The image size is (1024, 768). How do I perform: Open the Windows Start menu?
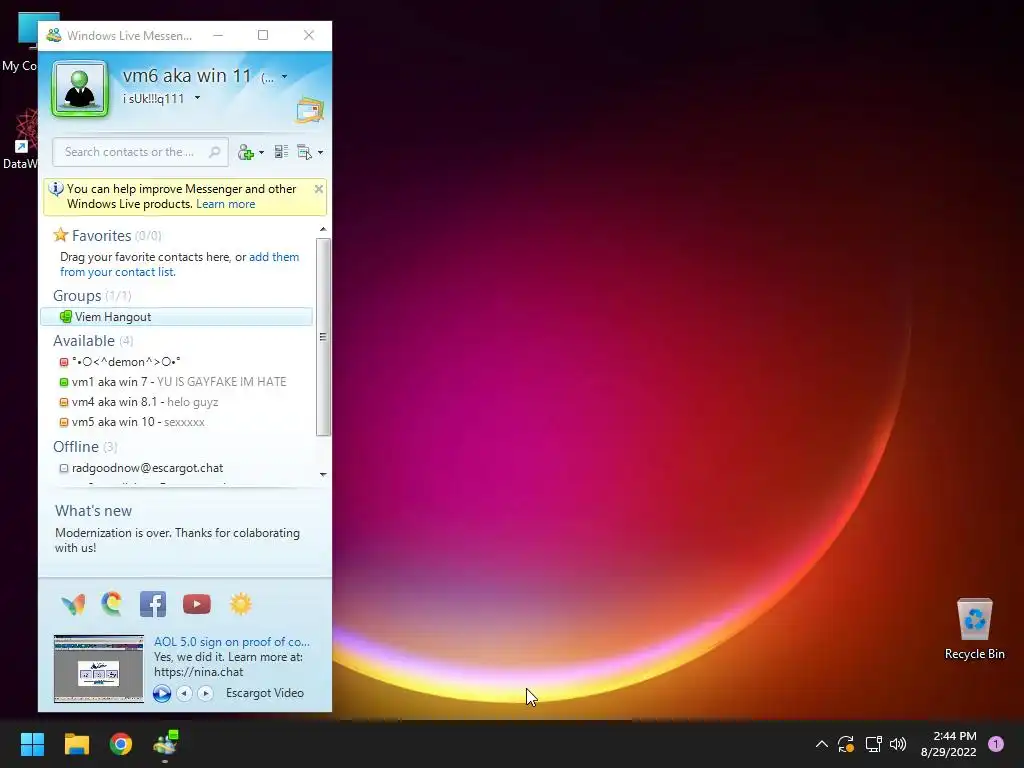click(32, 744)
